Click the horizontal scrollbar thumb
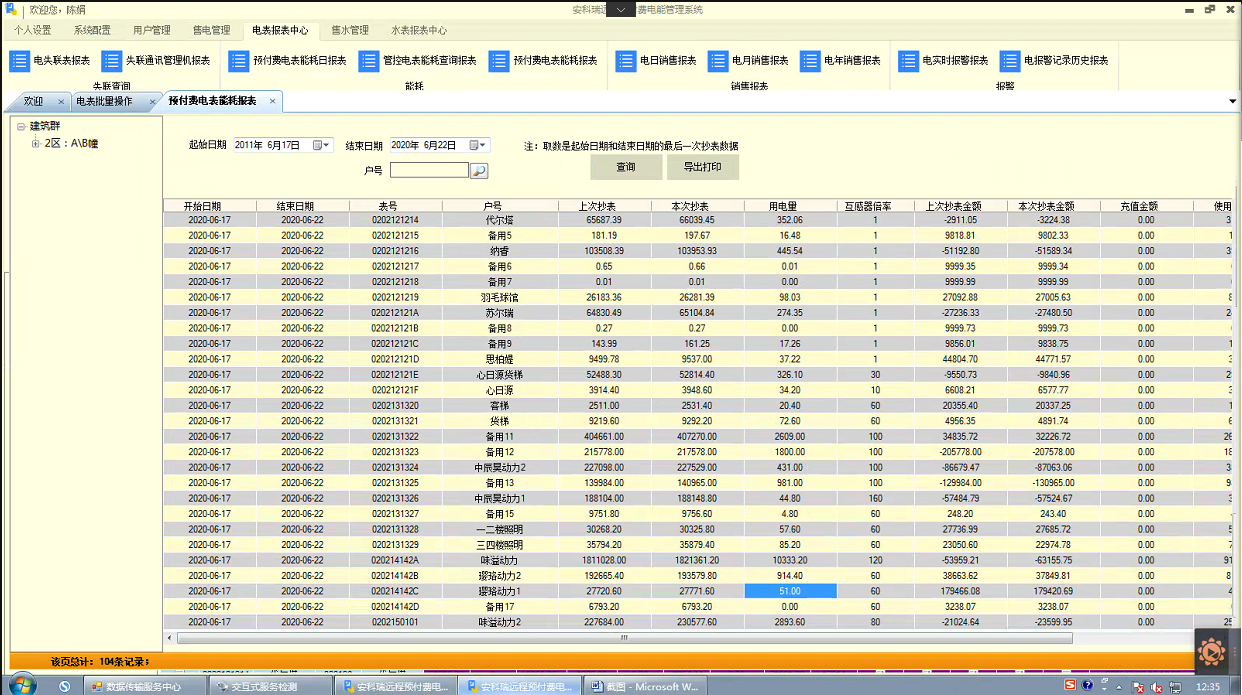The width and height of the screenshot is (1242, 695). click(x=624, y=637)
